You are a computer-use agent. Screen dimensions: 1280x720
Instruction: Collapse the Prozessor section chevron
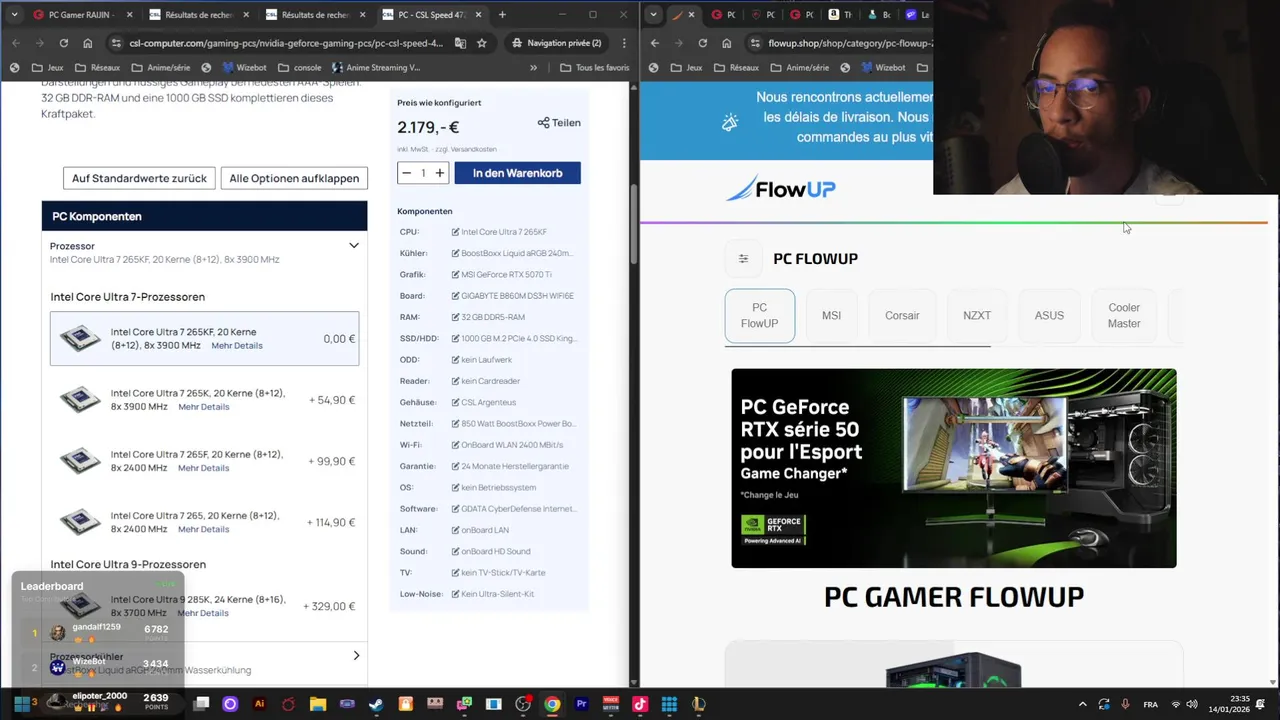(x=353, y=245)
